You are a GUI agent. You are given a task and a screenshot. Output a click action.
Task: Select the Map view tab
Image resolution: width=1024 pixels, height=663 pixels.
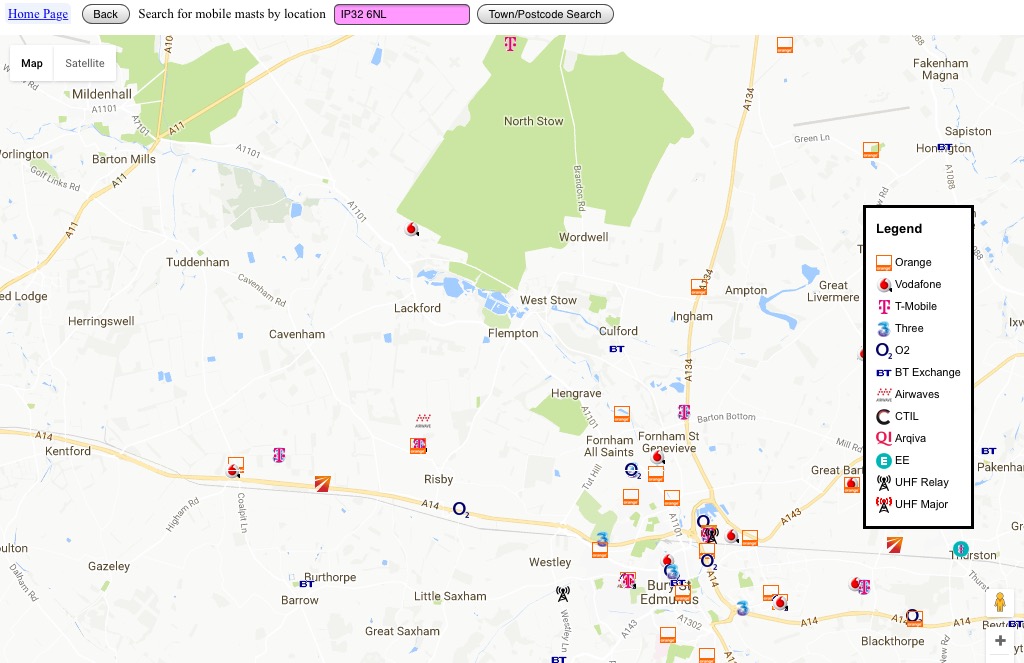32,63
